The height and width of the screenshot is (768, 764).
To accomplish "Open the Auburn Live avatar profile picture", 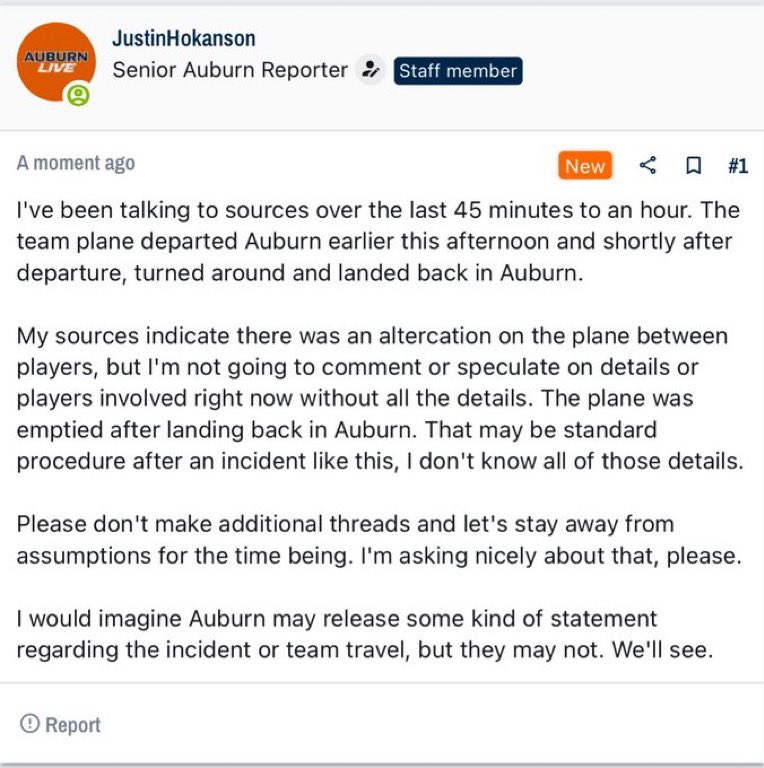I will point(56,62).
